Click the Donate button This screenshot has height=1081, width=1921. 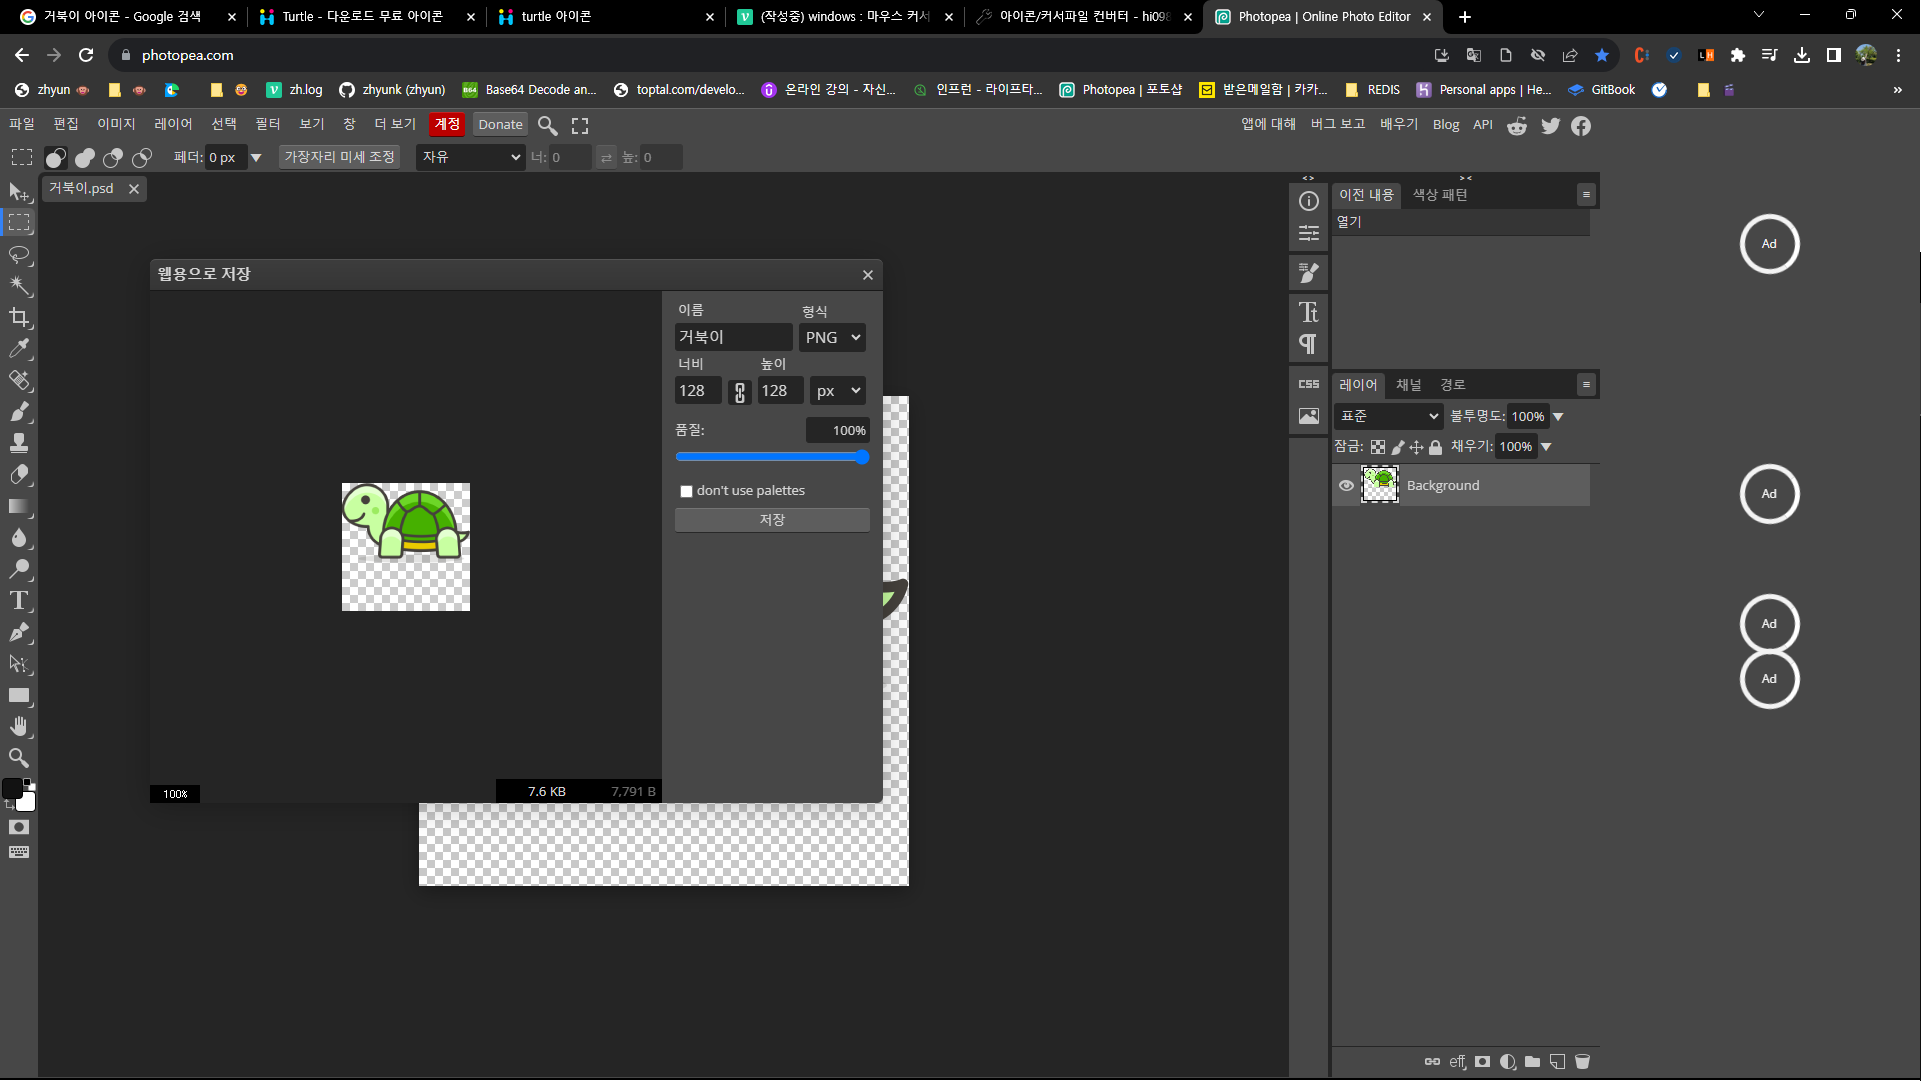pos(500,125)
